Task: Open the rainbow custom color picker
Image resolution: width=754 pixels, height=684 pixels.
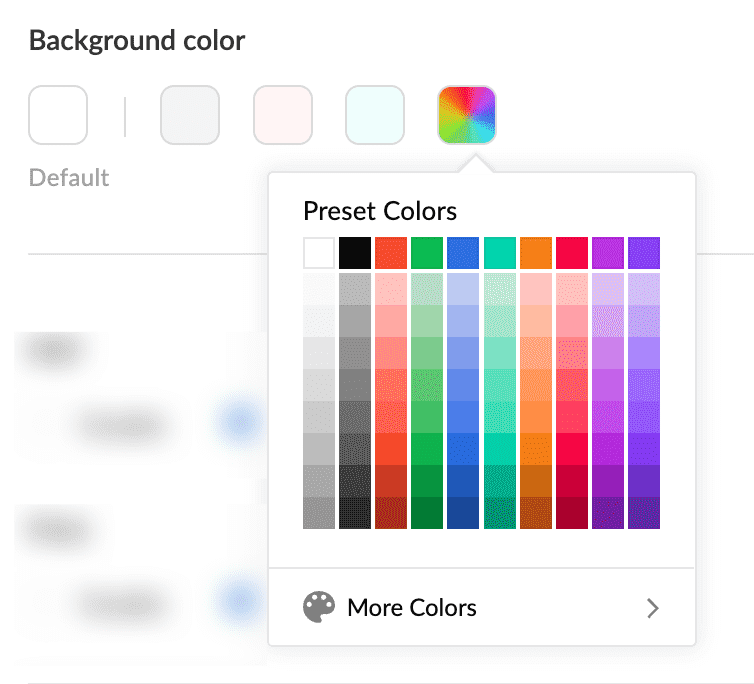Action: coord(467,115)
